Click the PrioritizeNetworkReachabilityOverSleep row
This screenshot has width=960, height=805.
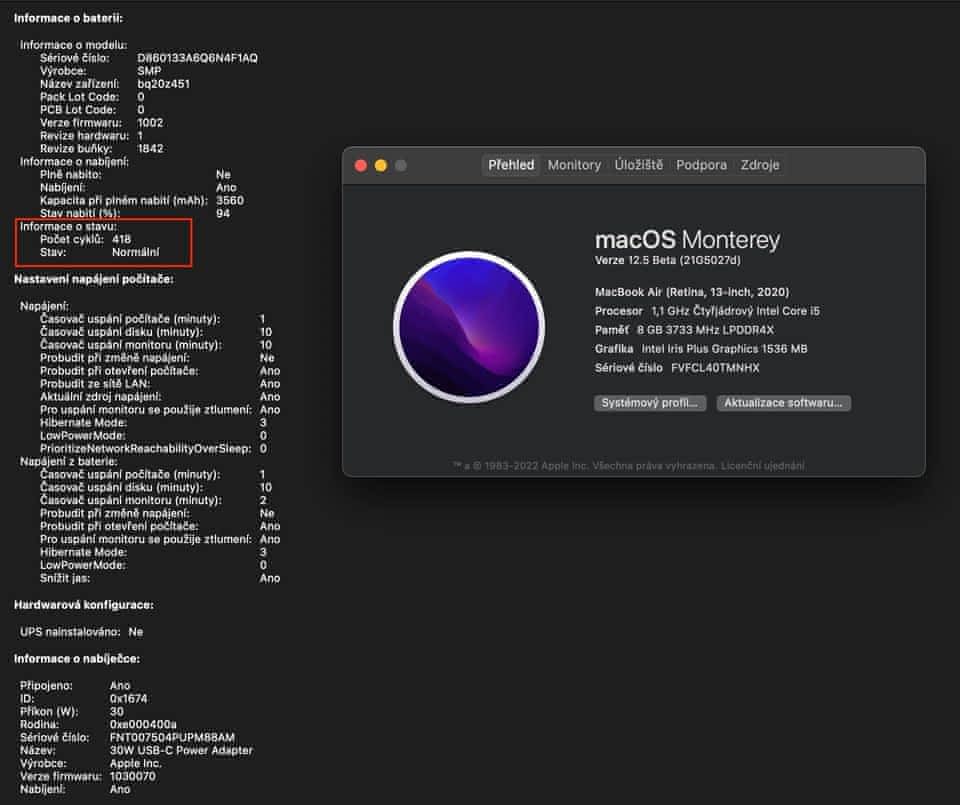point(154,449)
